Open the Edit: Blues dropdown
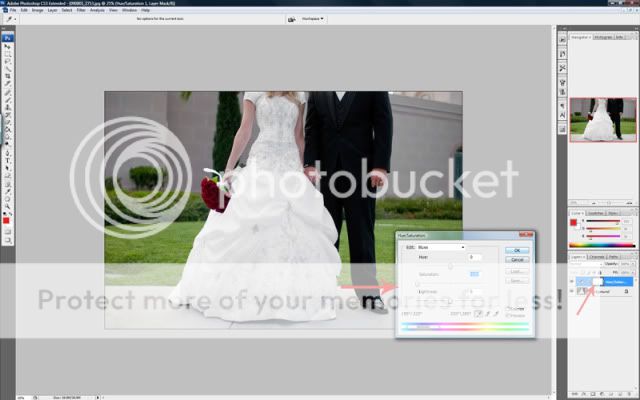The height and width of the screenshot is (400, 640). tap(441, 247)
